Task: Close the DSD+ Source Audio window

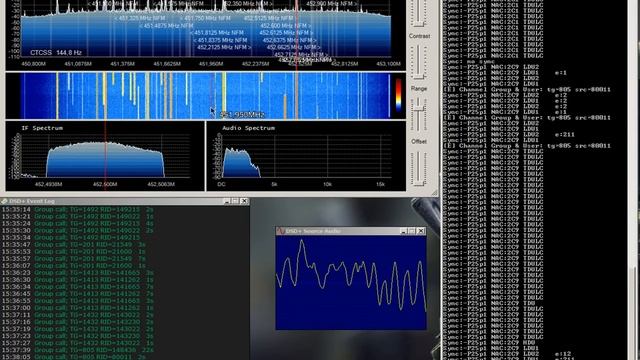Action: (421, 231)
